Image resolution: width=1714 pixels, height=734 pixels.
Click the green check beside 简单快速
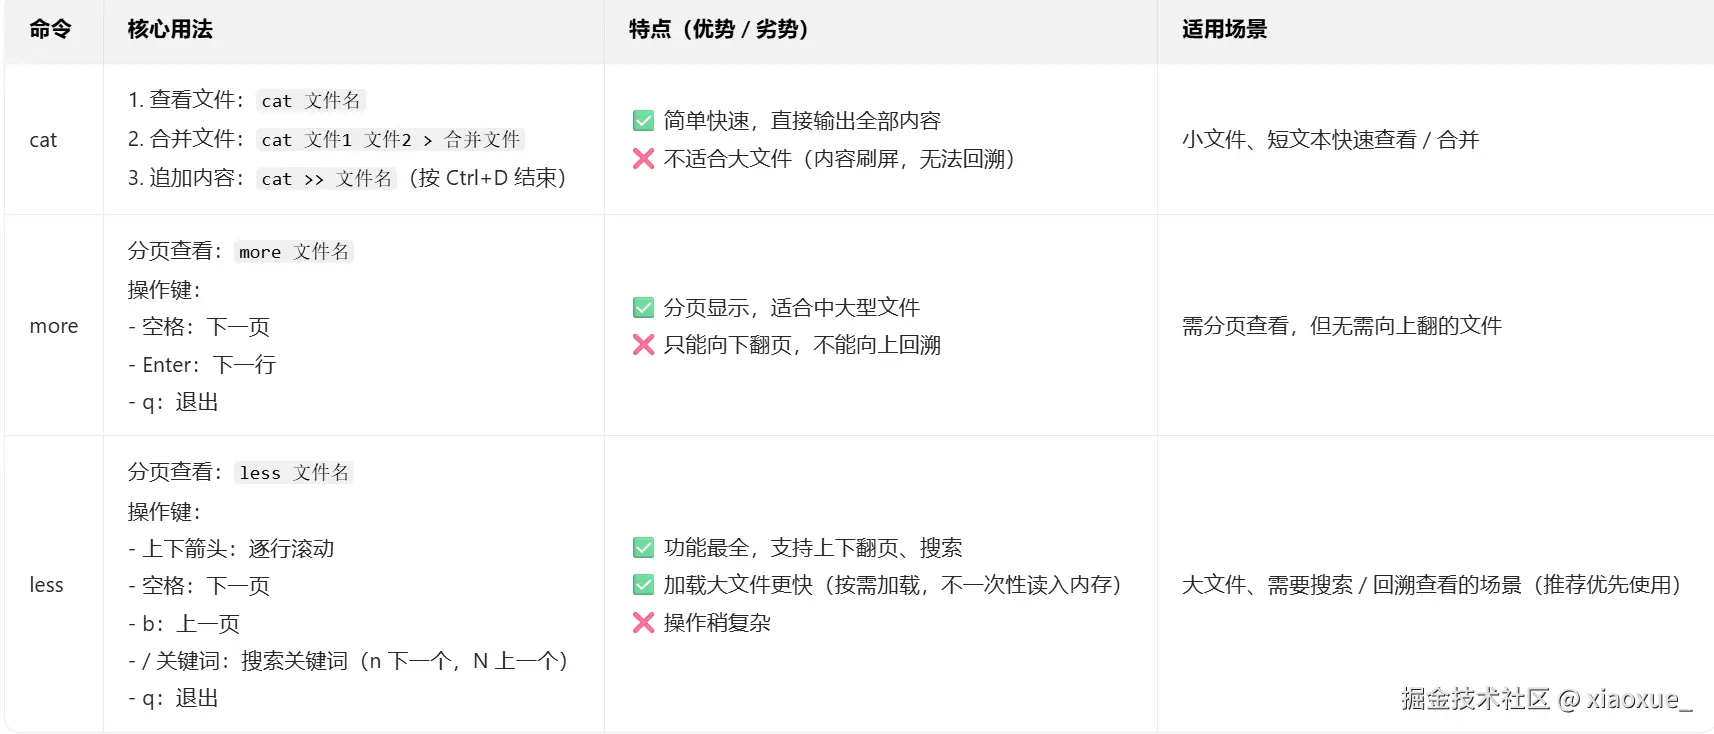[x=643, y=121]
